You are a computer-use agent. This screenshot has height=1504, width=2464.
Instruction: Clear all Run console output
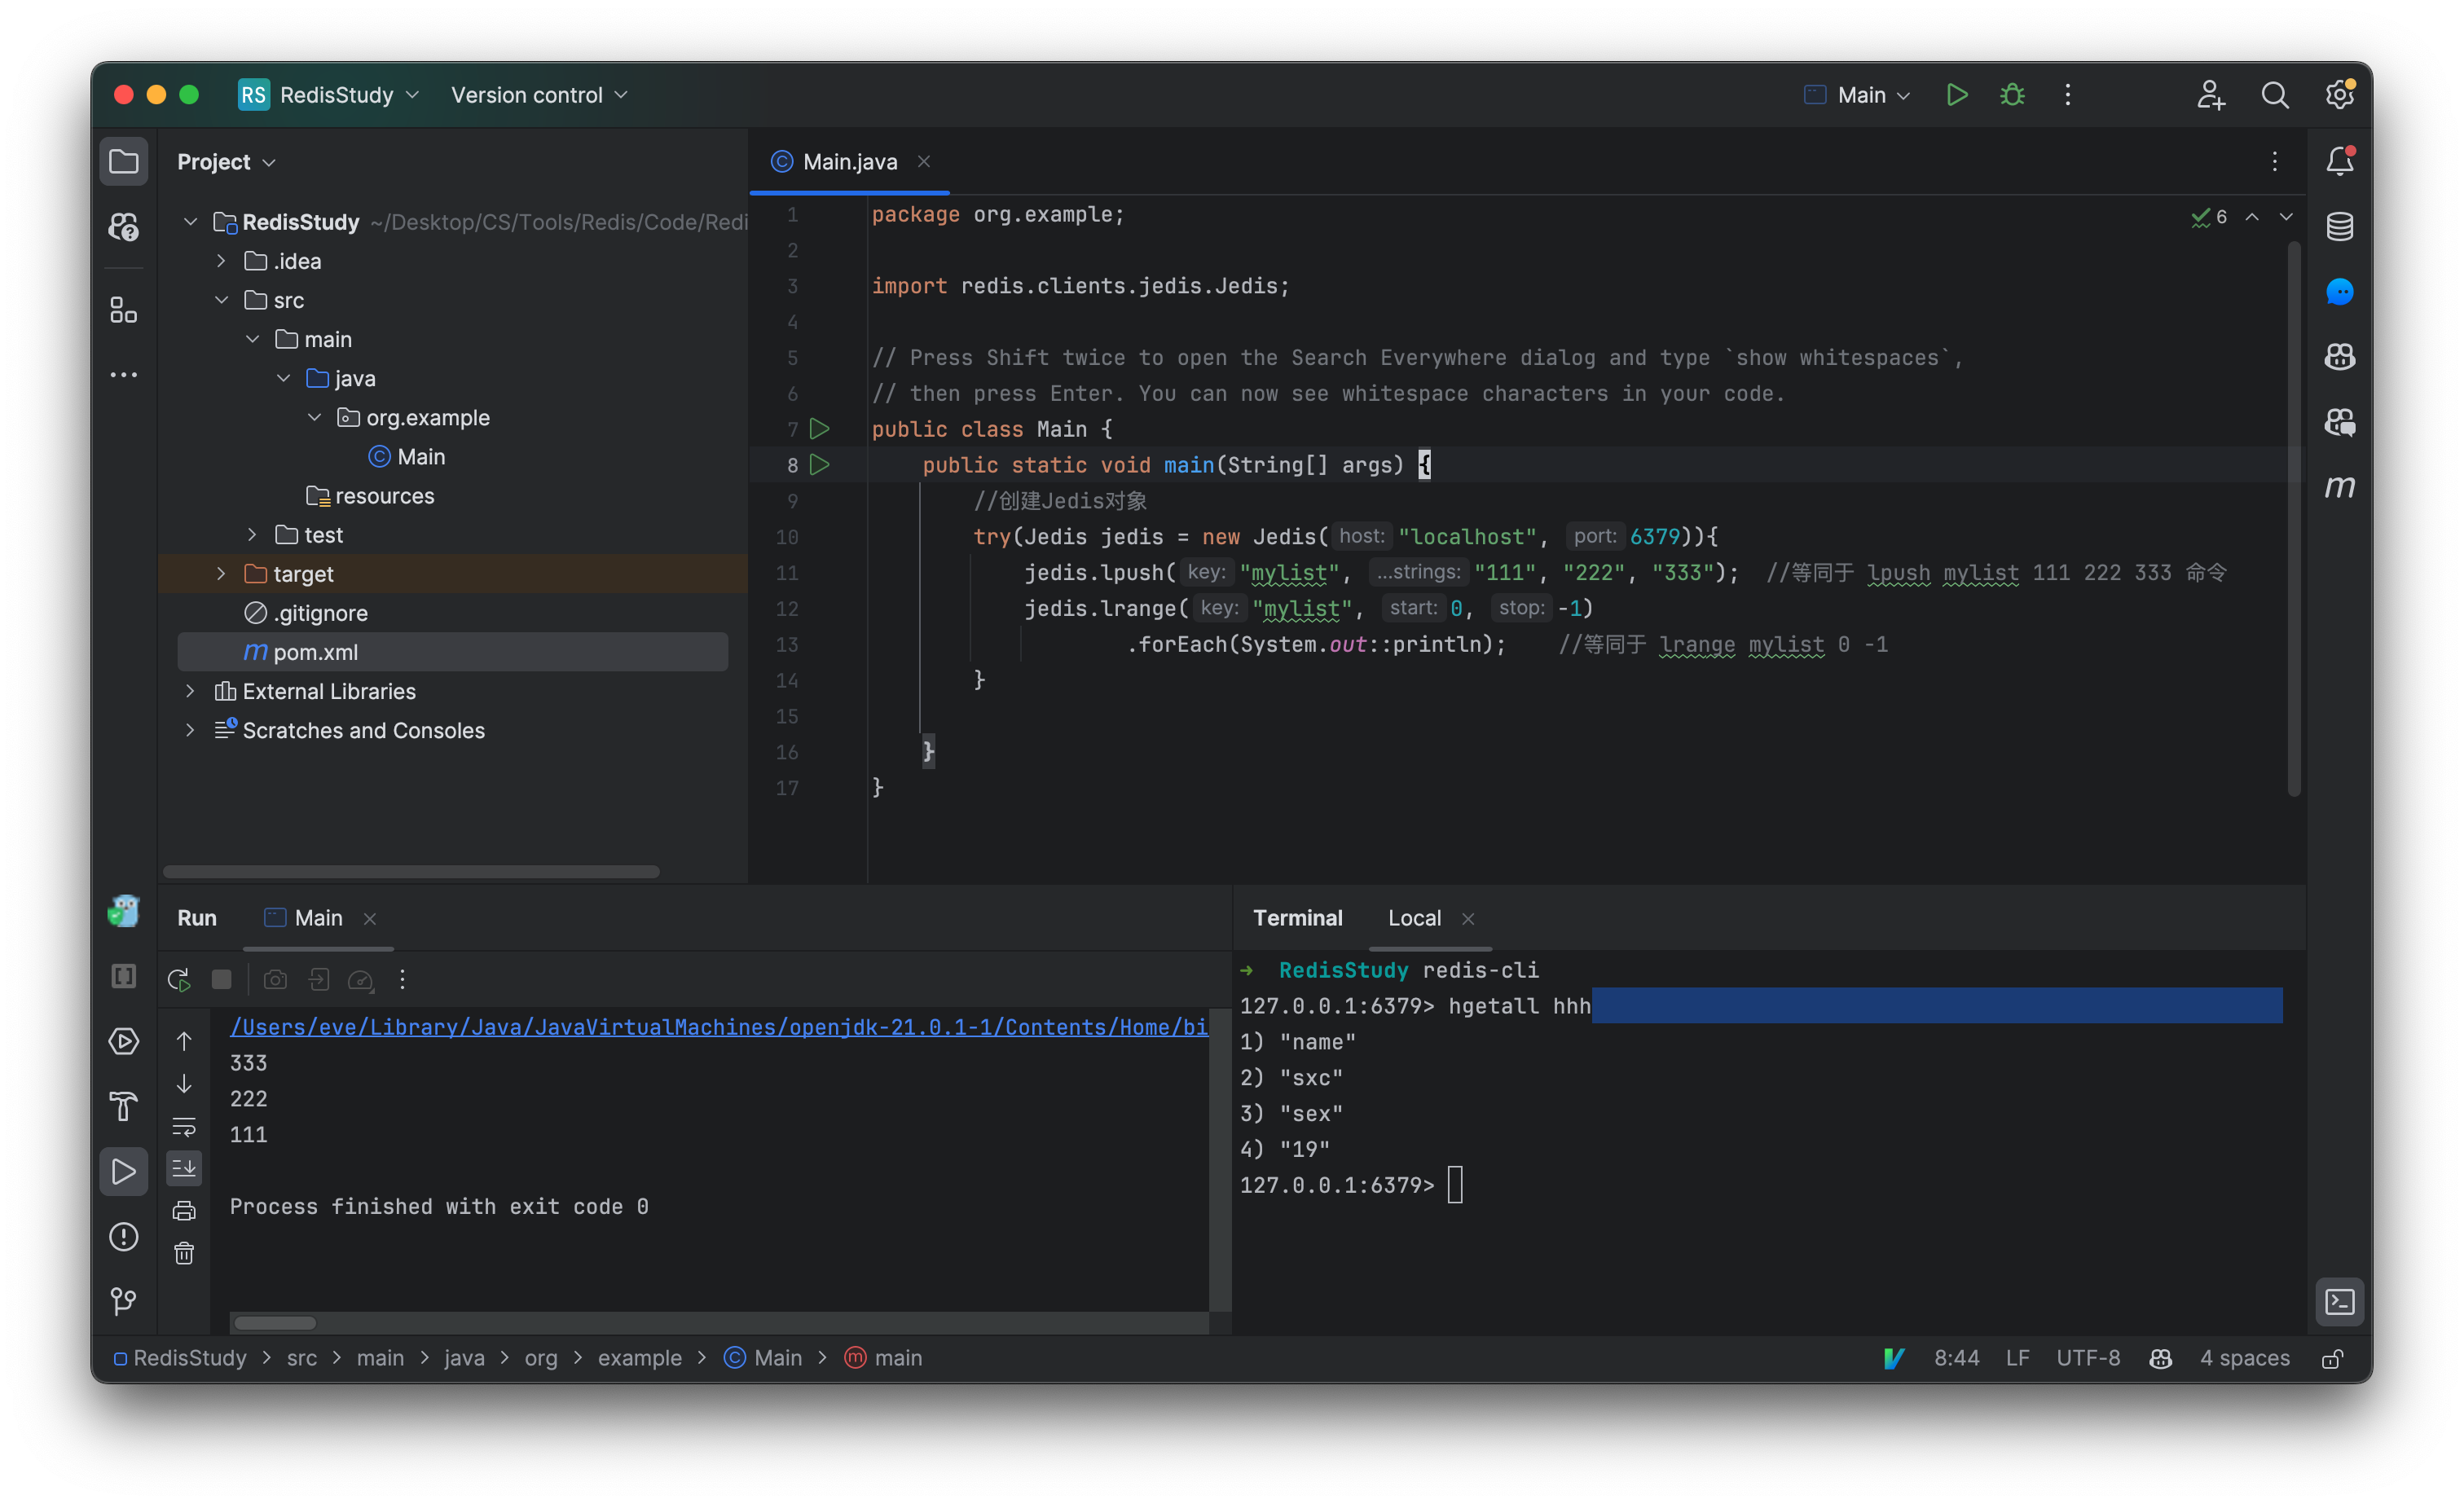click(x=184, y=1253)
